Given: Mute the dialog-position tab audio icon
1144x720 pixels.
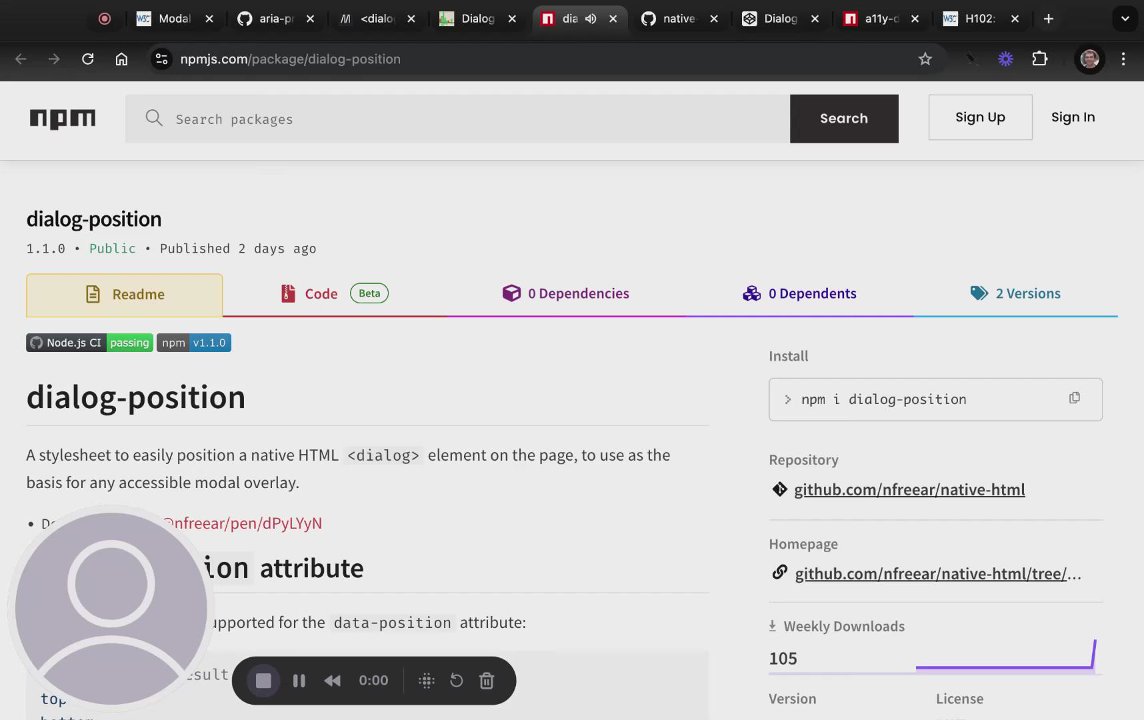Looking at the screenshot, I should click(x=590, y=19).
